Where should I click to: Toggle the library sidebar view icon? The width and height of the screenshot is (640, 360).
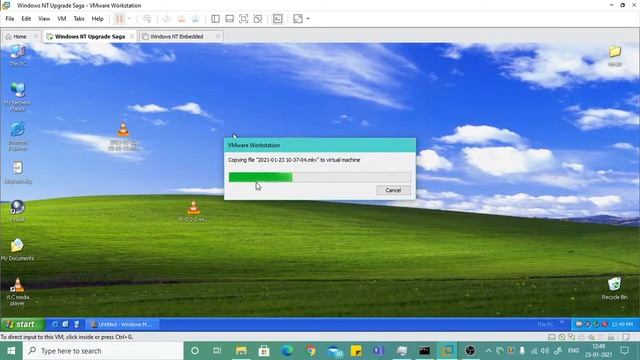216,19
